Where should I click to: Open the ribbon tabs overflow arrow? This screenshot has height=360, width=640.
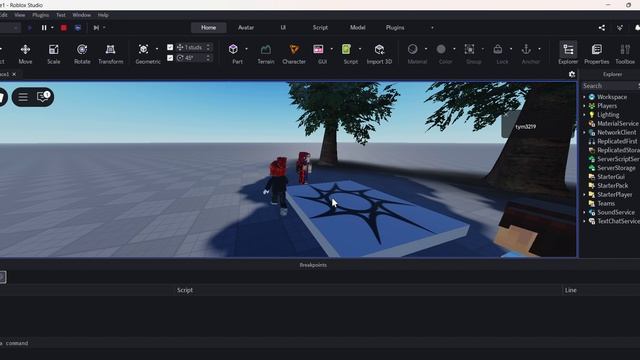[432, 28]
